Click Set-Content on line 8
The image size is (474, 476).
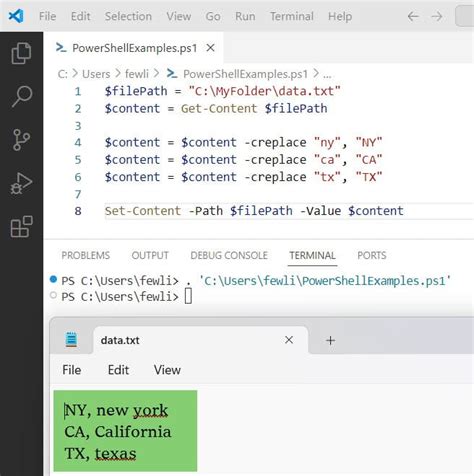(x=143, y=211)
